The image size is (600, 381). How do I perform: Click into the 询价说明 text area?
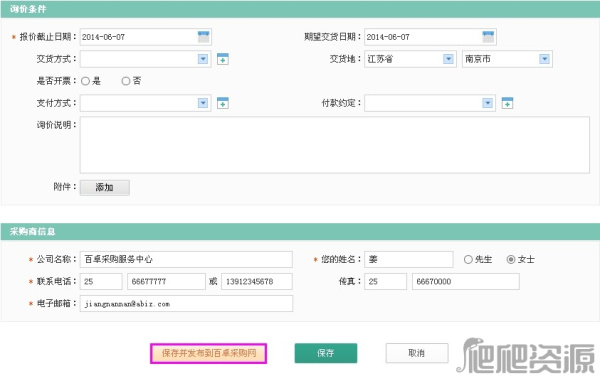point(334,145)
